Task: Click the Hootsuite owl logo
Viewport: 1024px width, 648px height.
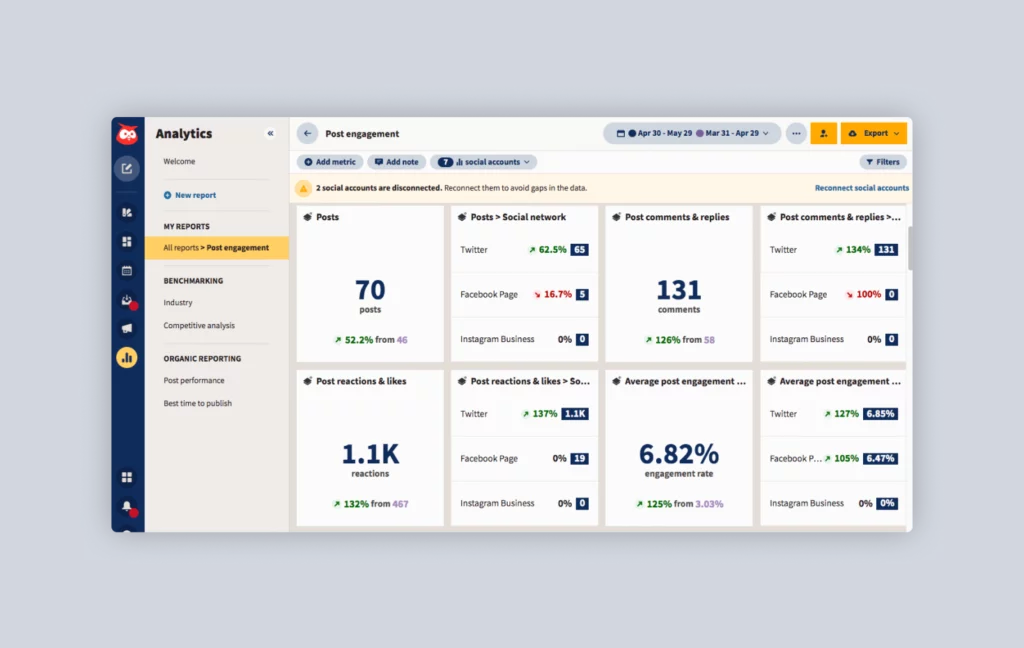Action: click(127, 135)
